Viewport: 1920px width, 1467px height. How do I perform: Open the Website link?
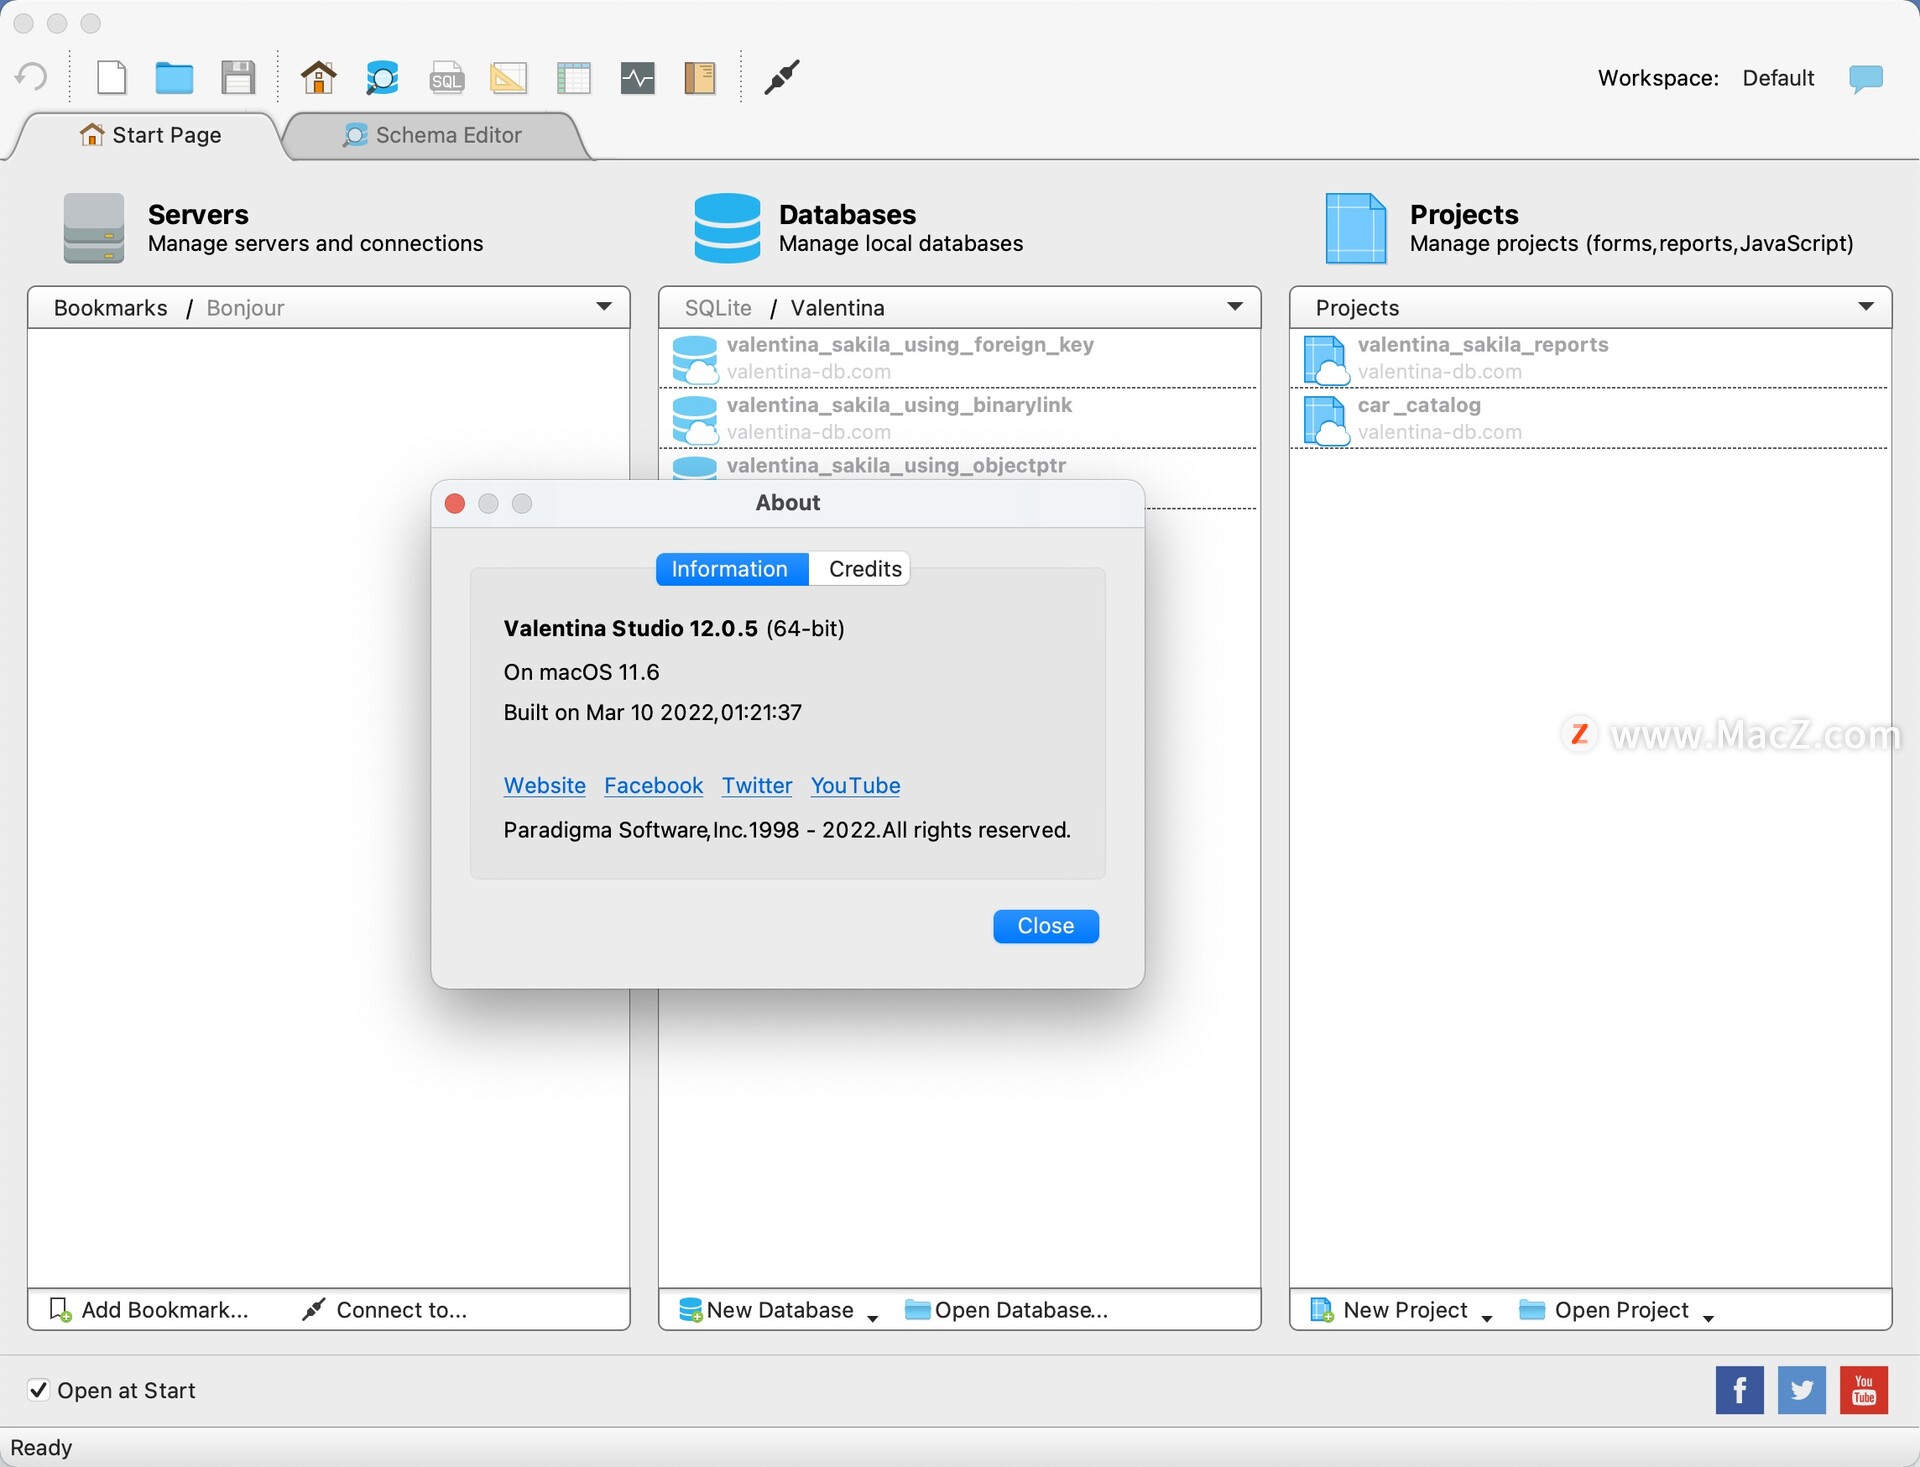544,786
